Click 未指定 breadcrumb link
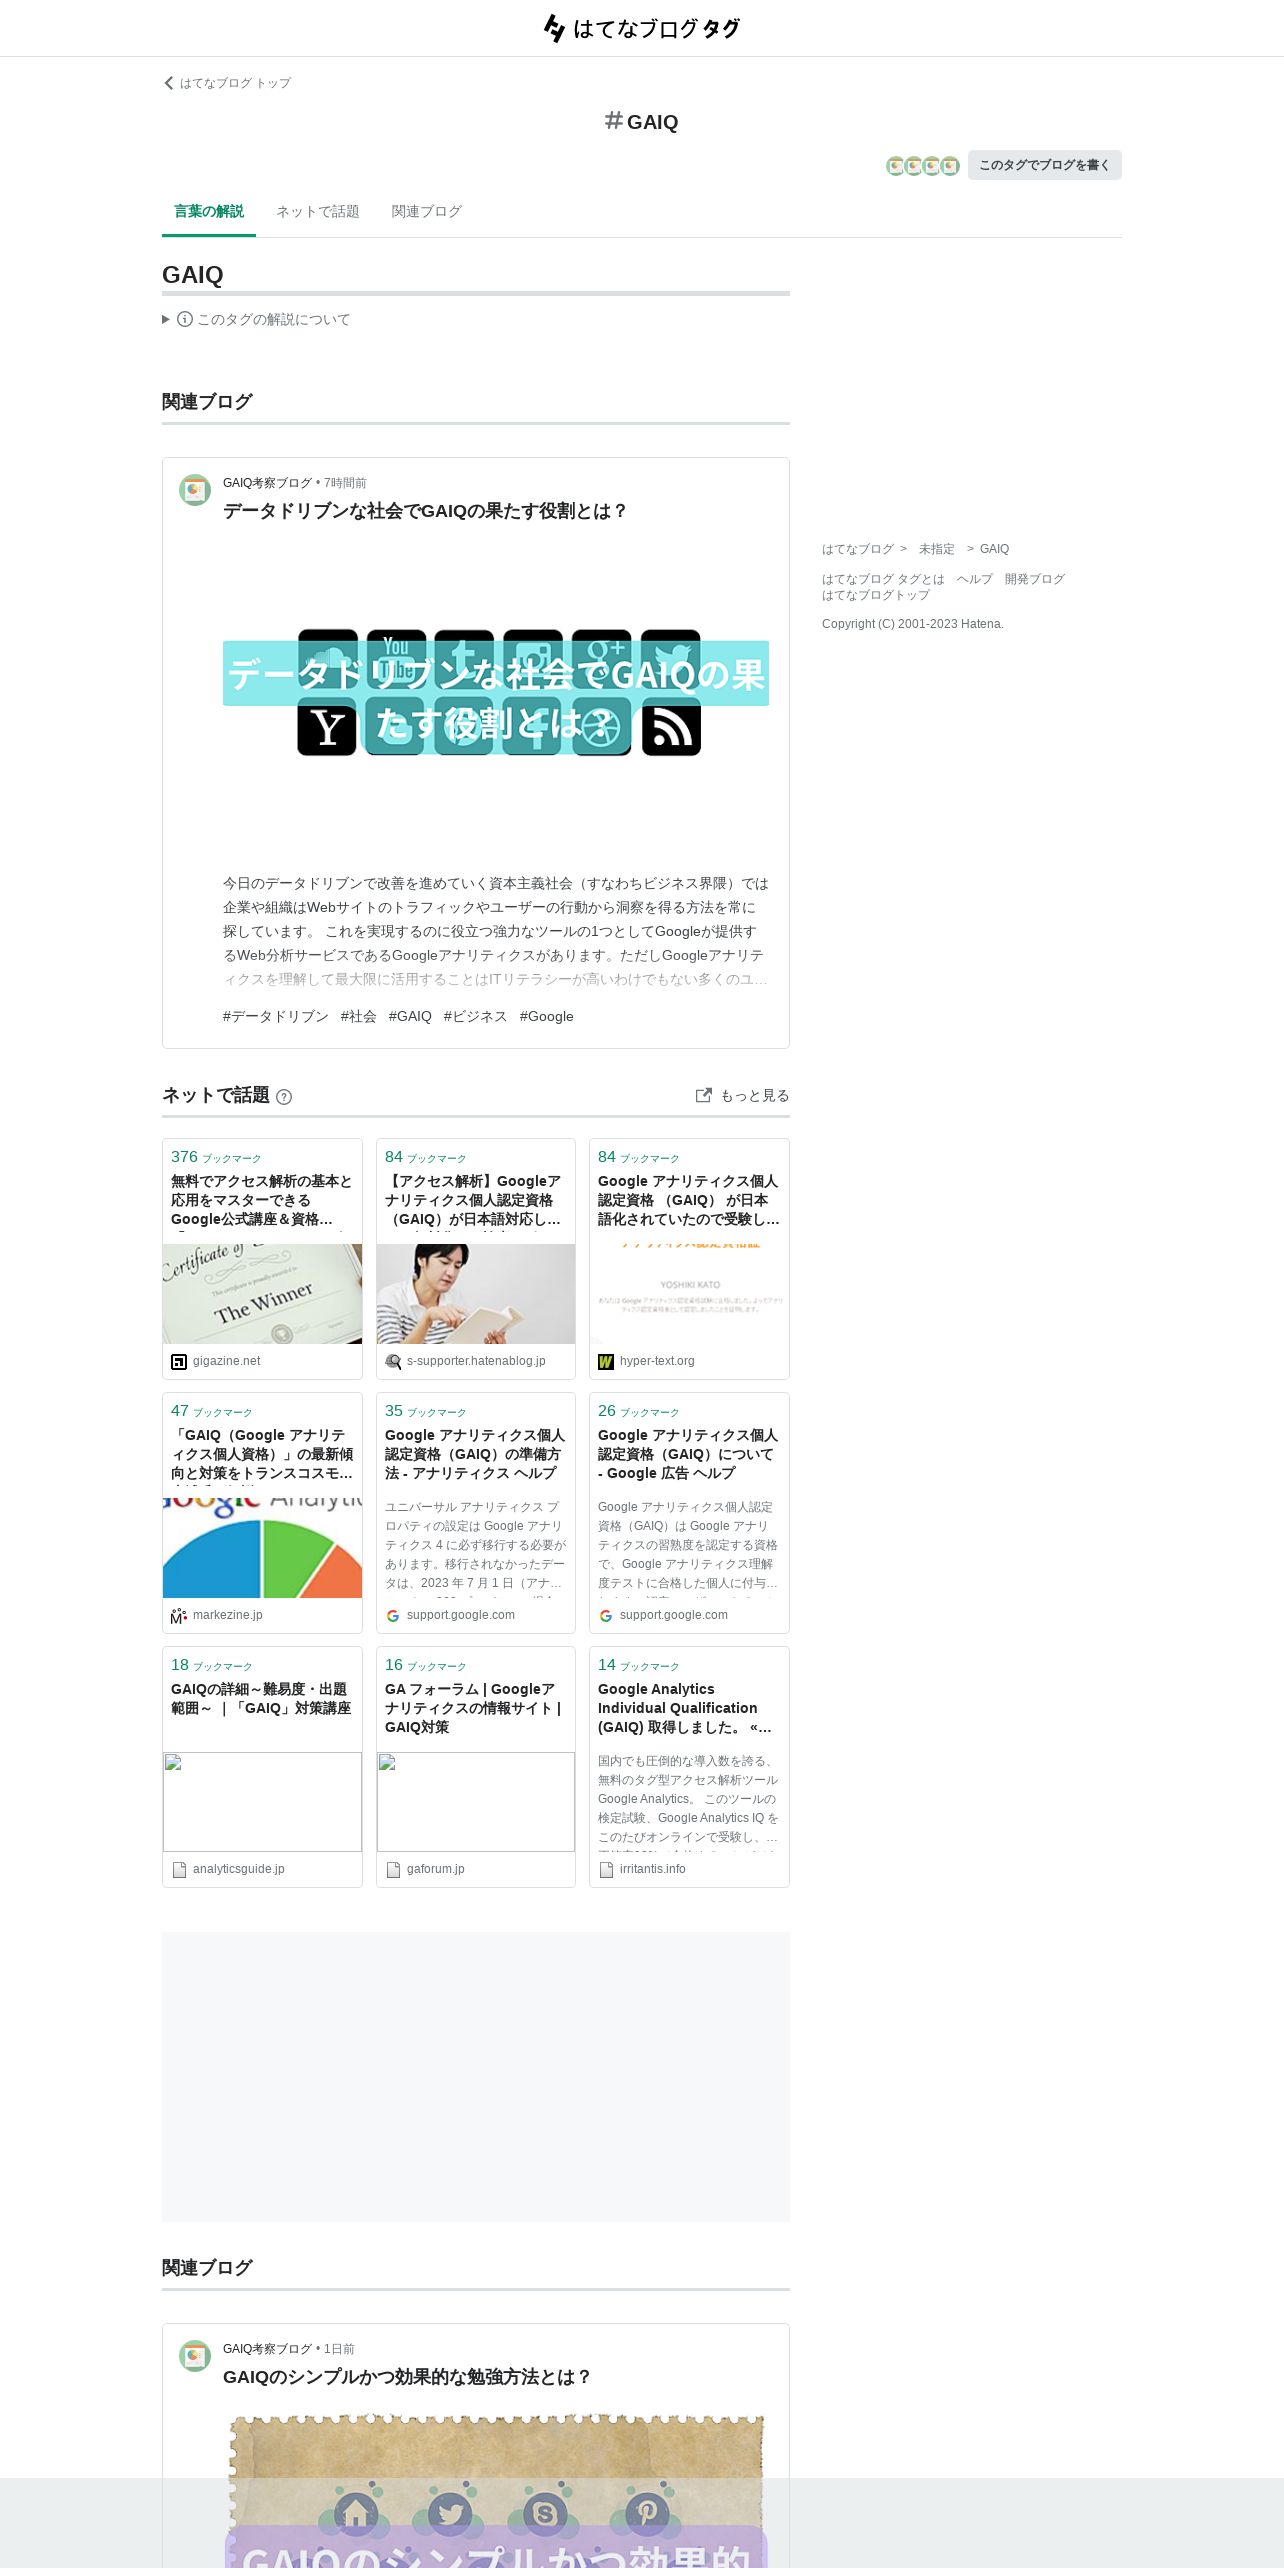Screen dimensions: 1284x2568 [936, 549]
